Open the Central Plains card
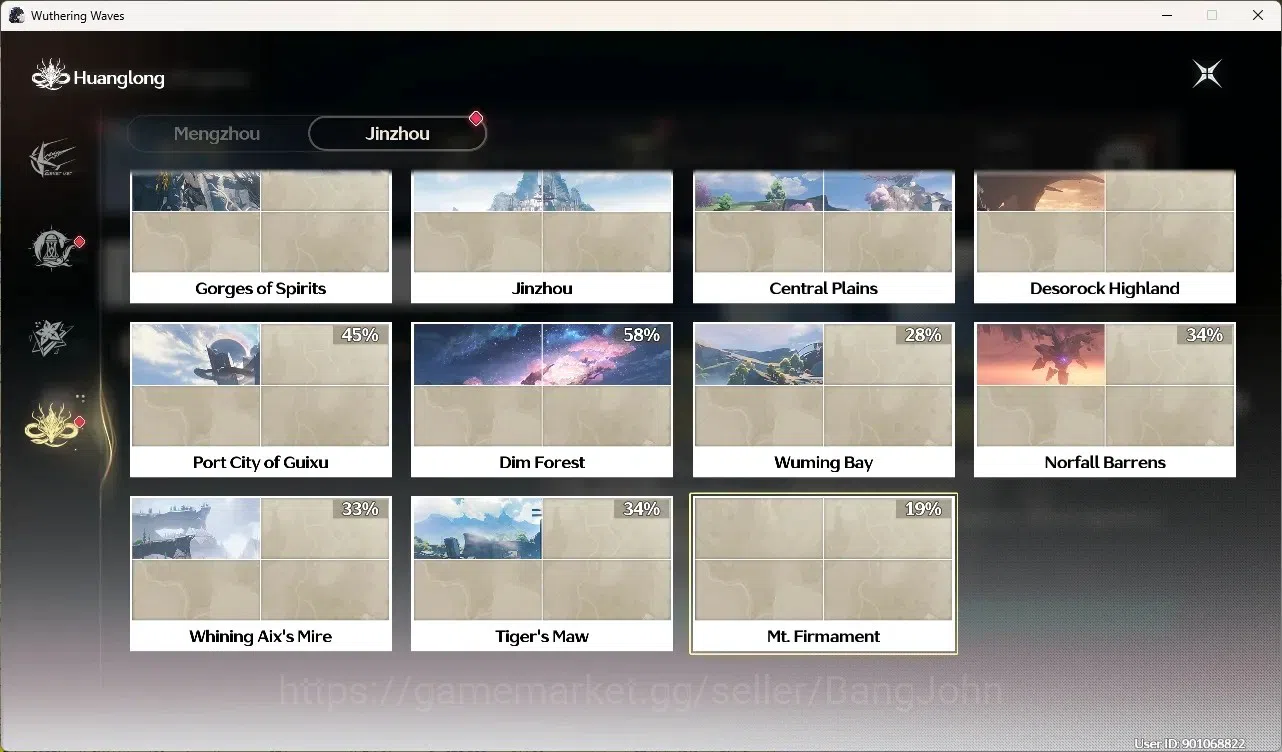1282x752 pixels. (824, 237)
